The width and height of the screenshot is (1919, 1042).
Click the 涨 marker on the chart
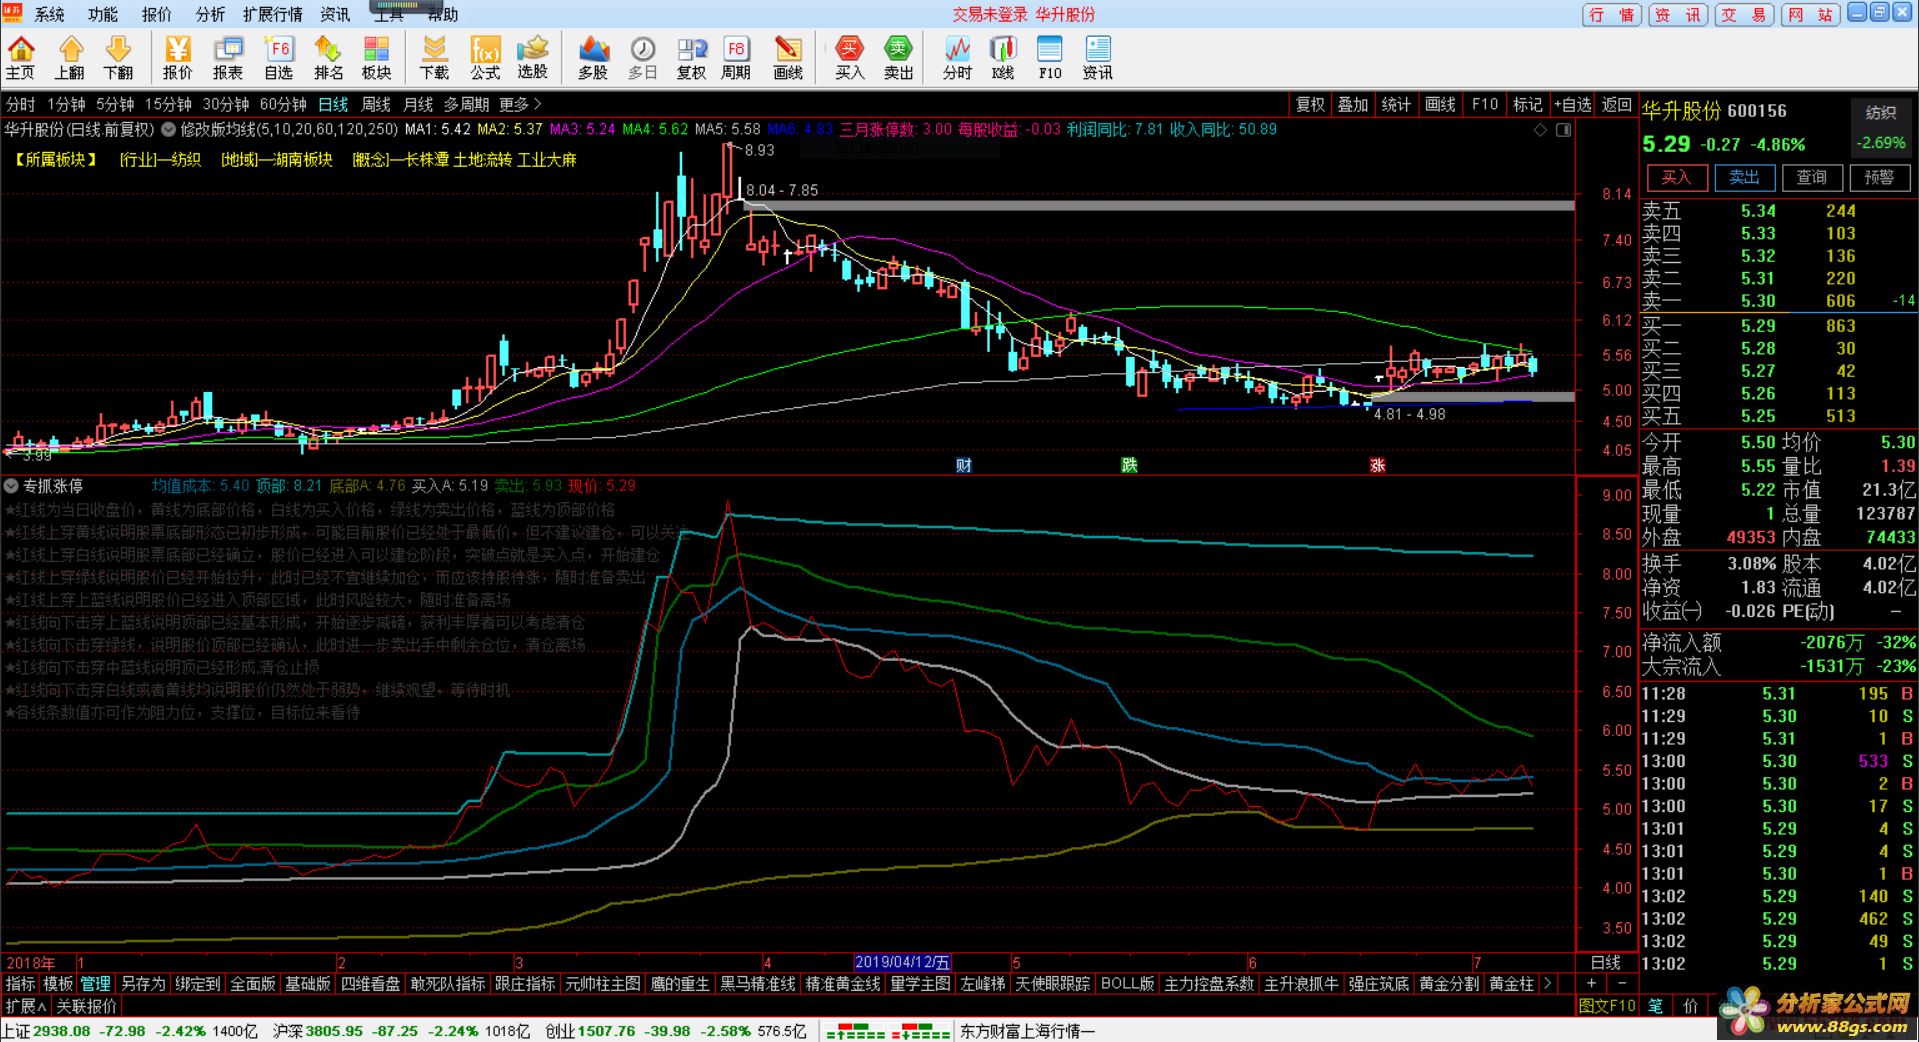click(x=1377, y=465)
